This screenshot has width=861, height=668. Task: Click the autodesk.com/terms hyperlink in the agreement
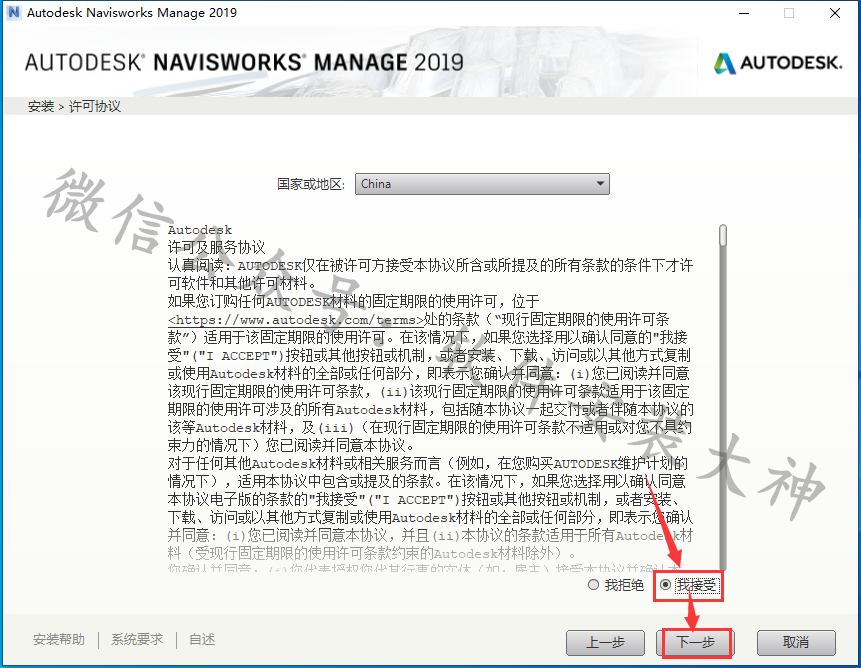pos(296,320)
